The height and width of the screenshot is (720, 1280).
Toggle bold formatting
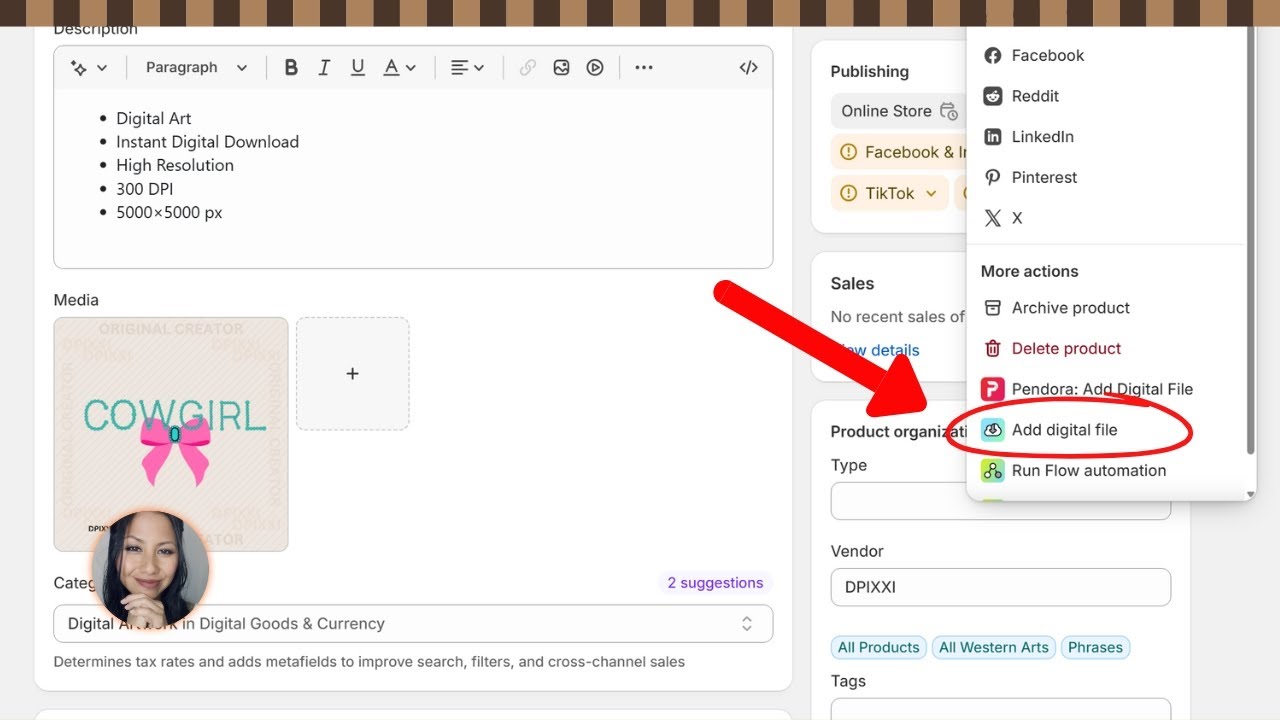coord(291,68)
